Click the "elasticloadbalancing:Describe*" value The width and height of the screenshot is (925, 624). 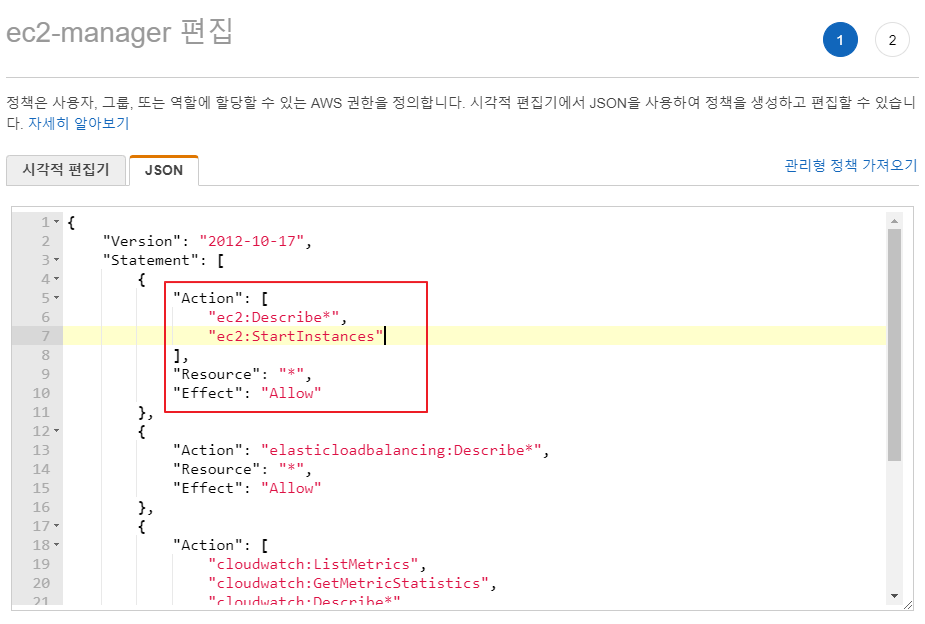click(401, 451)
